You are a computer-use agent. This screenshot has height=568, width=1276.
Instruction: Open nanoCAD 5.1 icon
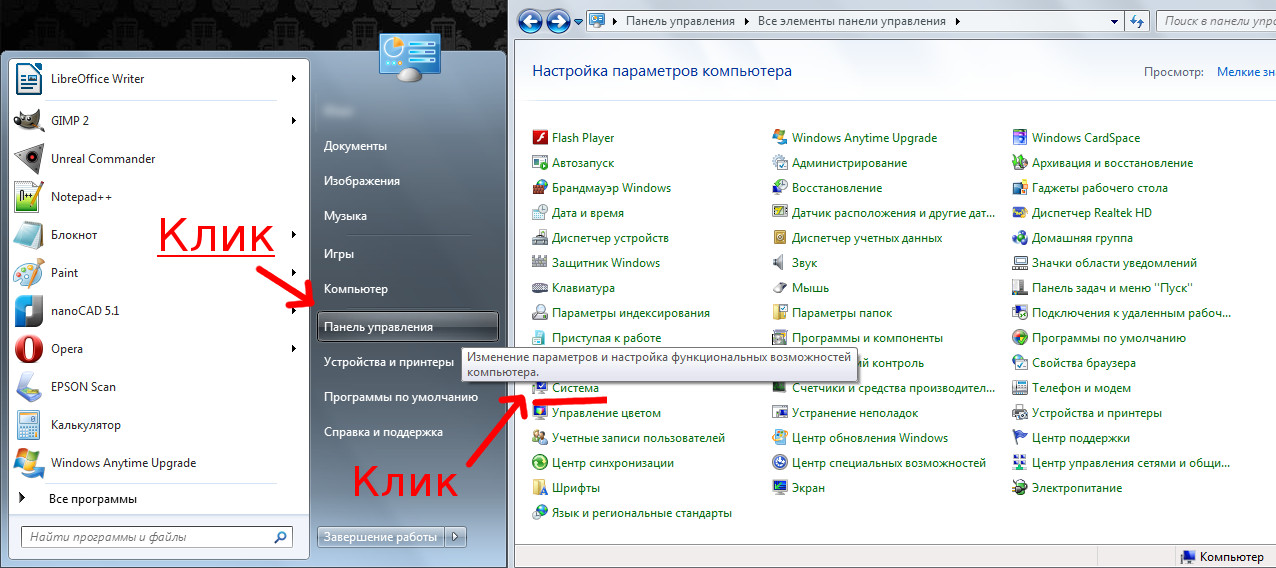point(29,311)
